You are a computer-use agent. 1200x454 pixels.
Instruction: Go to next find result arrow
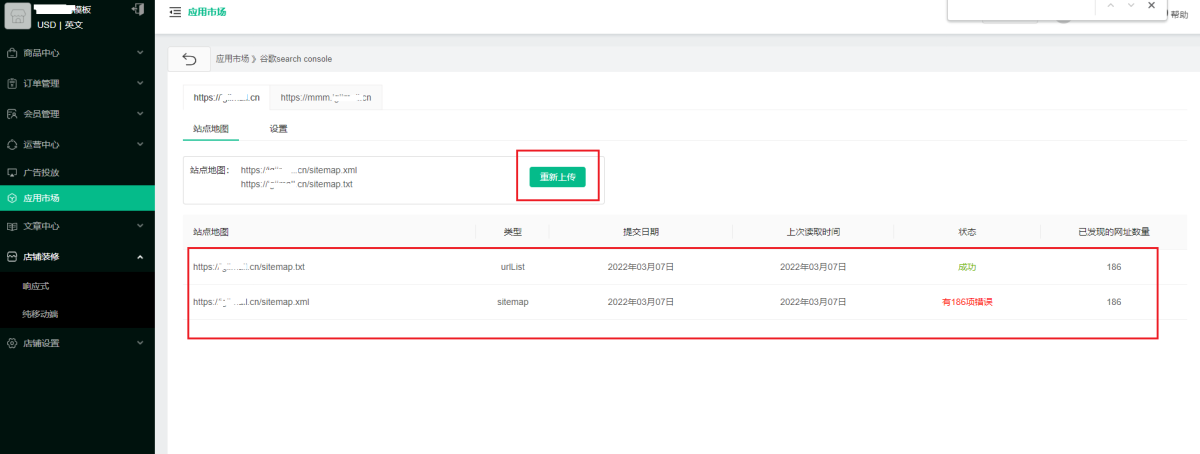pyautogui.click(x=1130, y=6)
